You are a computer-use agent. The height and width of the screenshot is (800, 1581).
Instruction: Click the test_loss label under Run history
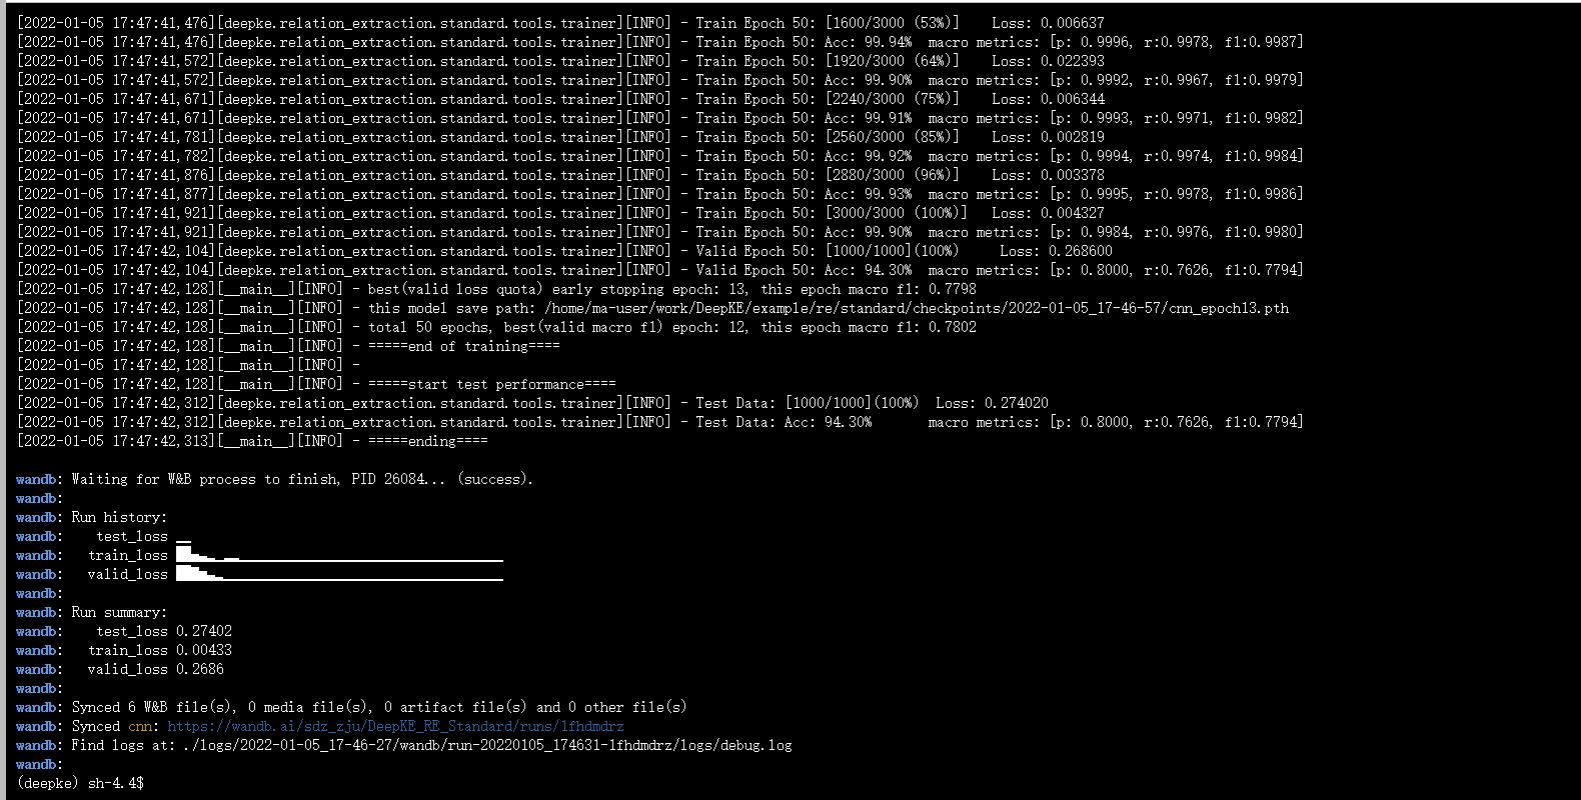[x=132, y=536]
